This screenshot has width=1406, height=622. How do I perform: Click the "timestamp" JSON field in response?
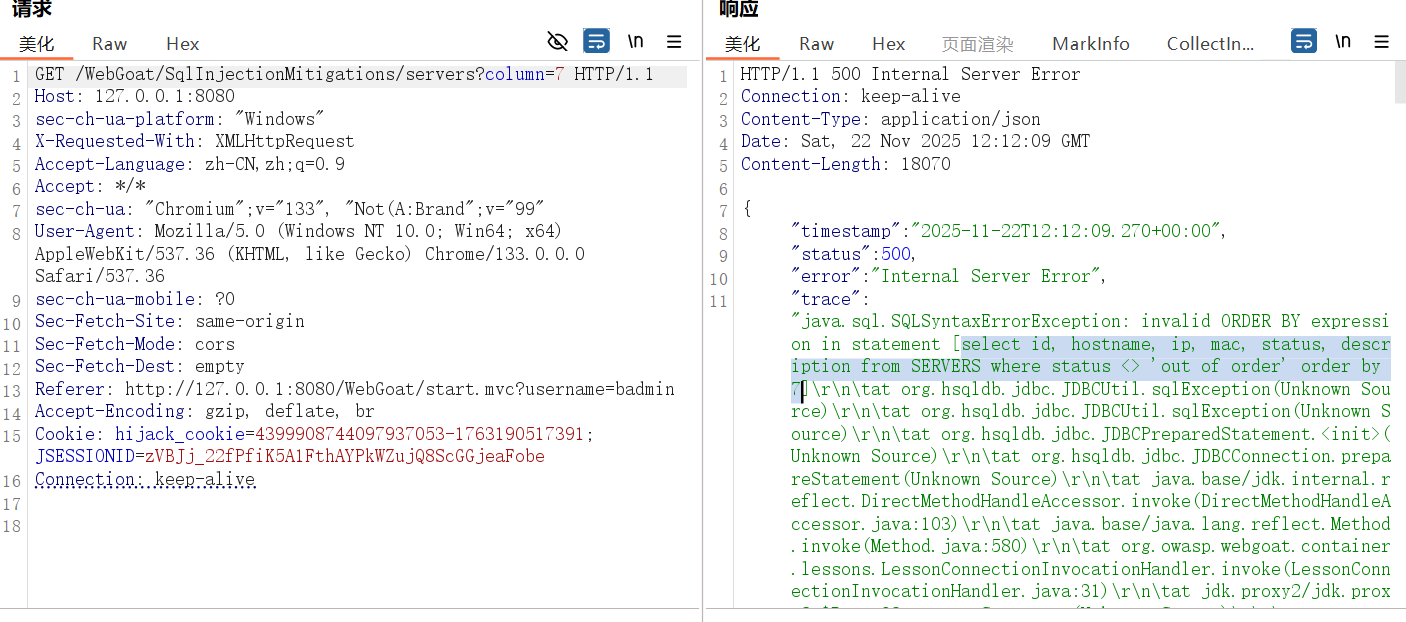(x=1008, y=231)
